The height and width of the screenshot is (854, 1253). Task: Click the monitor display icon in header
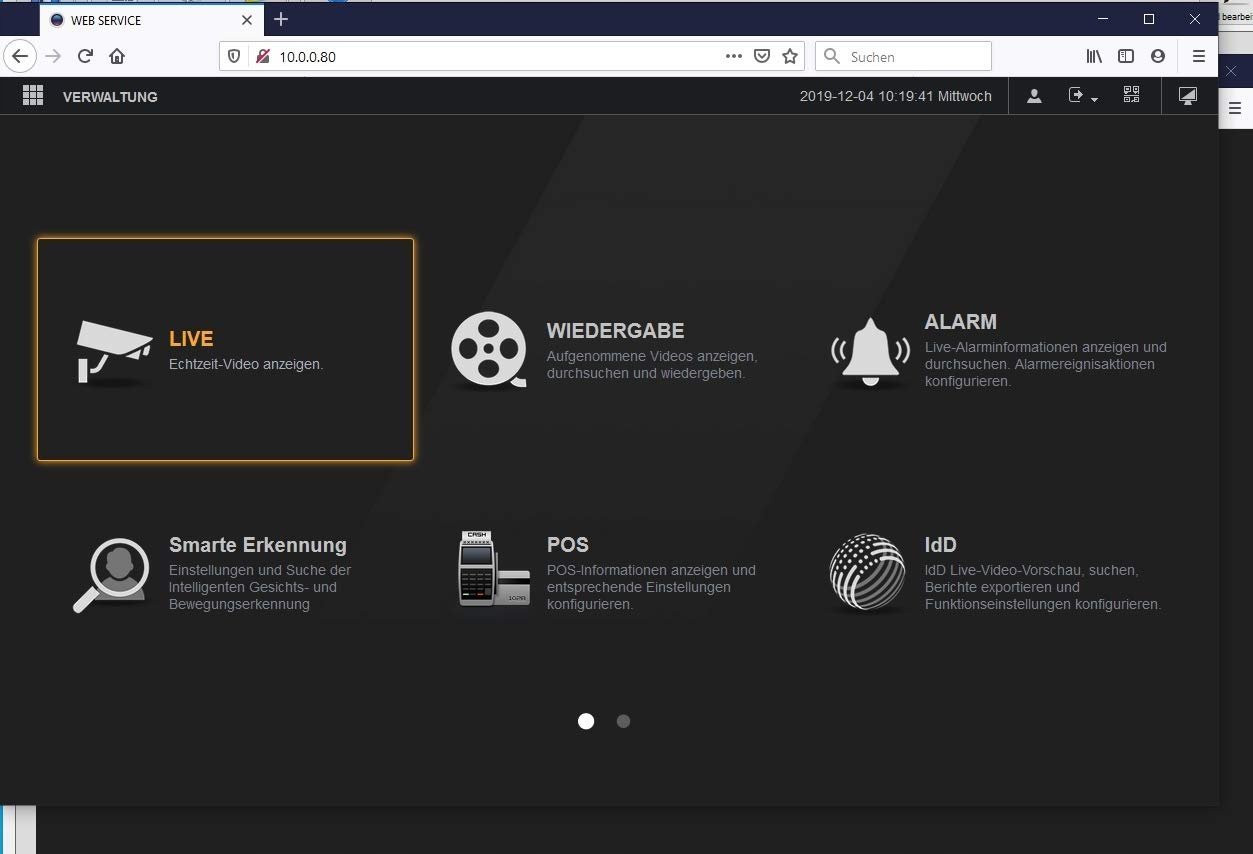[1187, 96]
